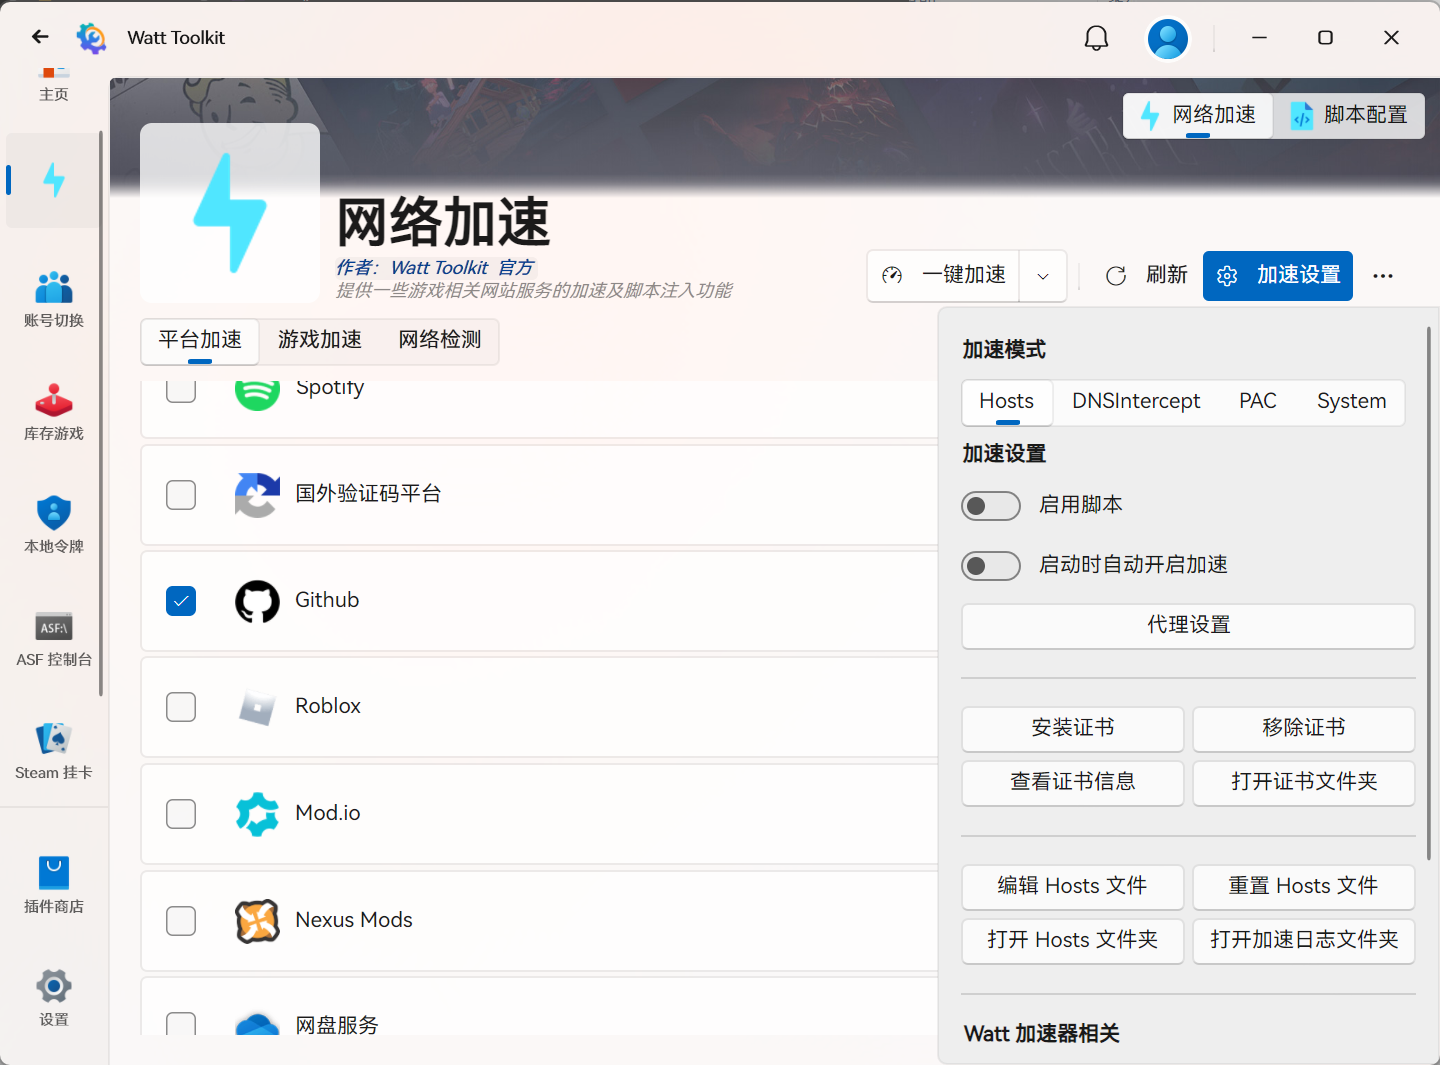Enable the 启用脚本 toggle switch

click(x=990, y=506)
